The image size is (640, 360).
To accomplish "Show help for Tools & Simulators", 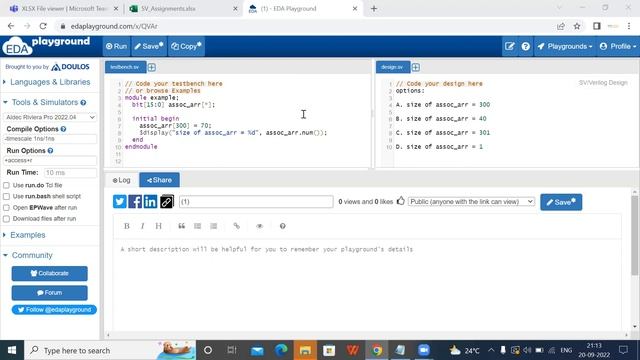I will [83, 103].
